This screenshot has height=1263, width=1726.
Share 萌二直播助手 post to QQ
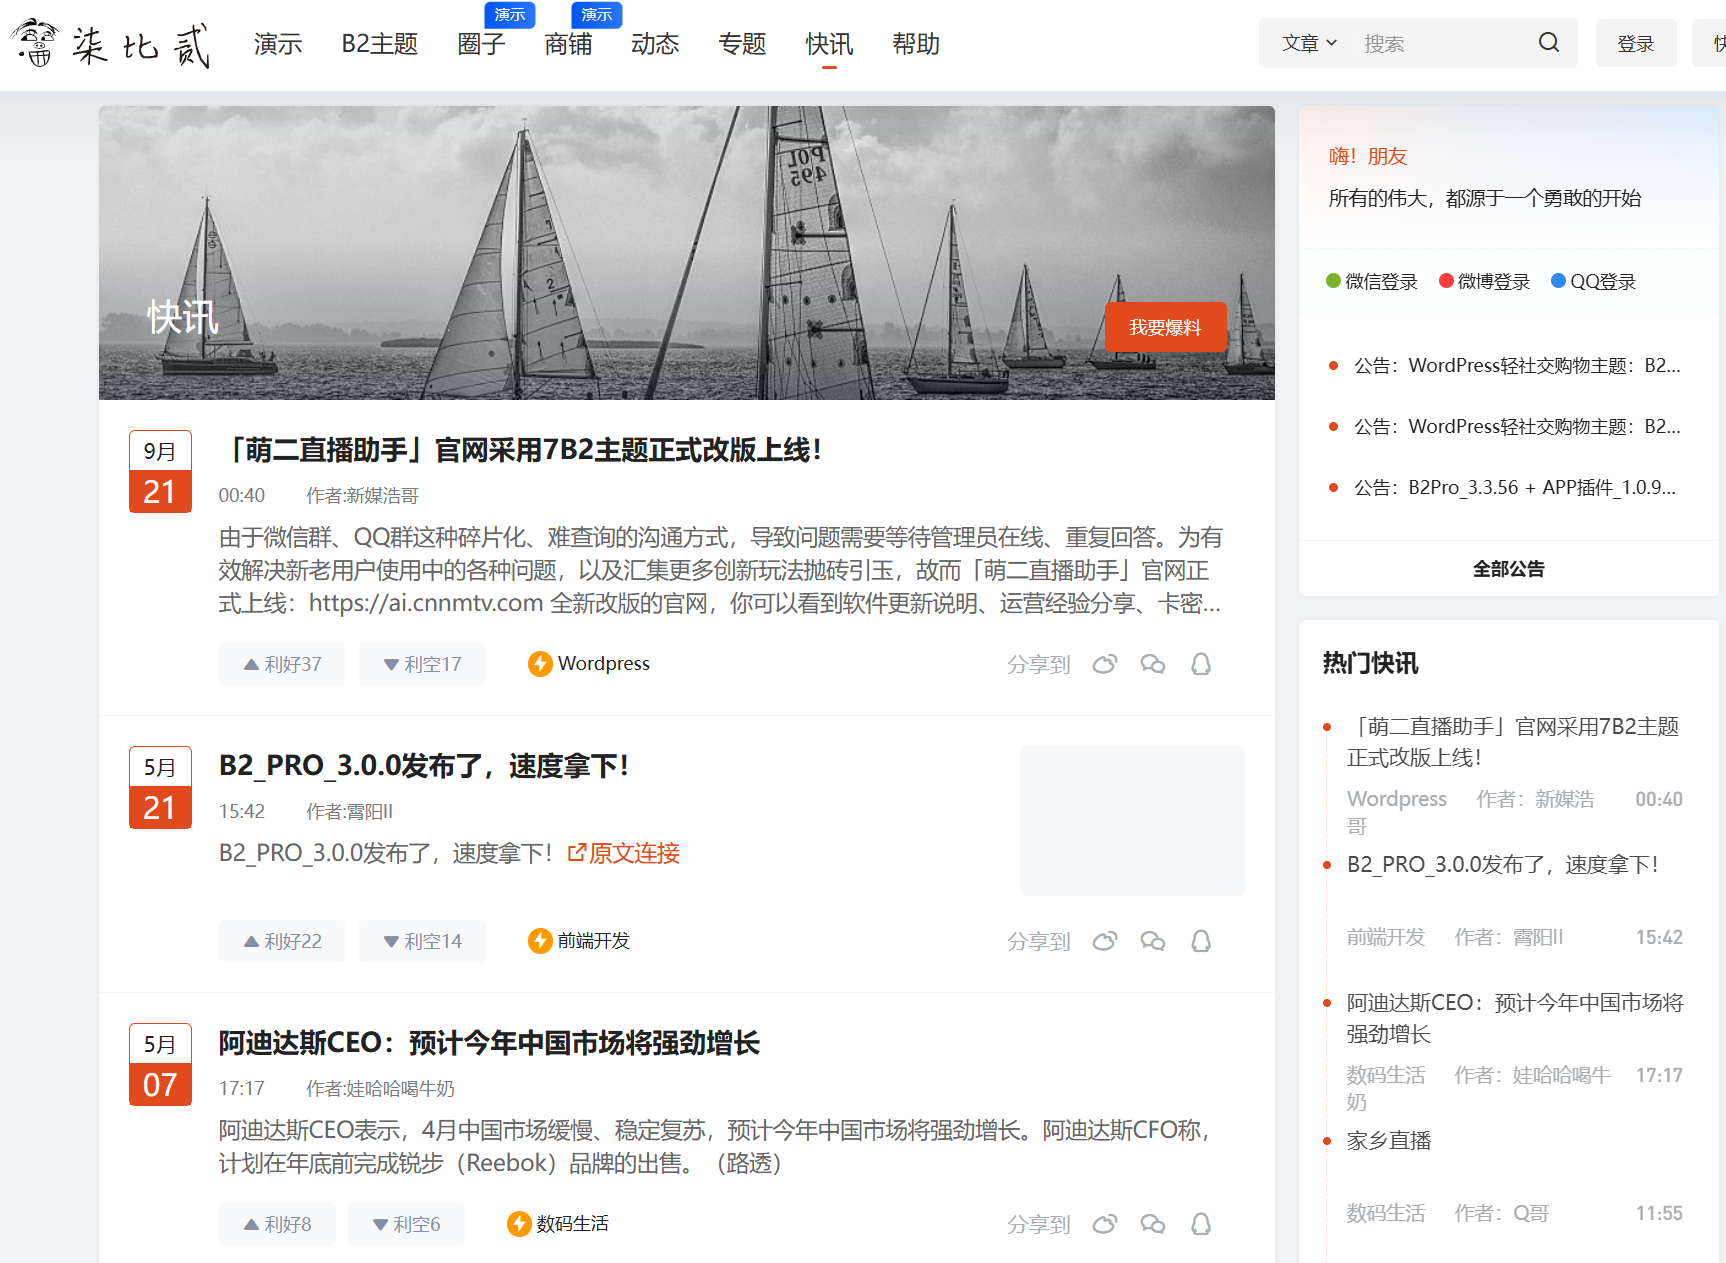point(1201,664)
